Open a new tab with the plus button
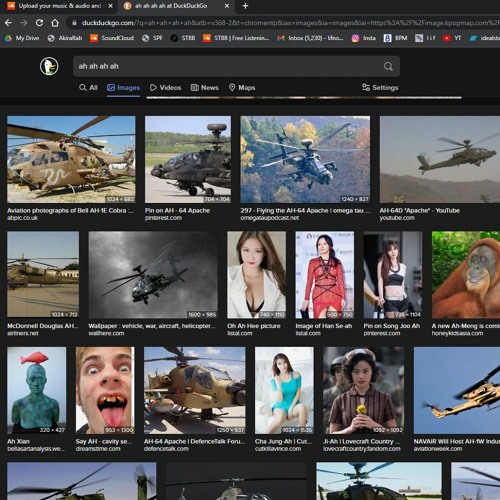This screenshot has height=500, width=500. pyautogui.click(x=245, y=6)
